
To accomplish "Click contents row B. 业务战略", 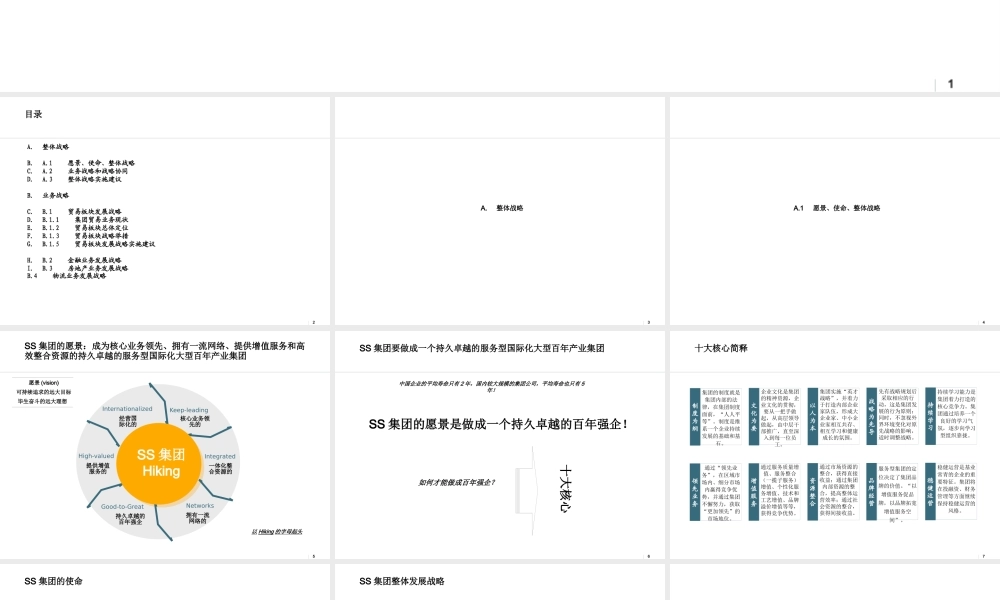I will click(48, 195).
